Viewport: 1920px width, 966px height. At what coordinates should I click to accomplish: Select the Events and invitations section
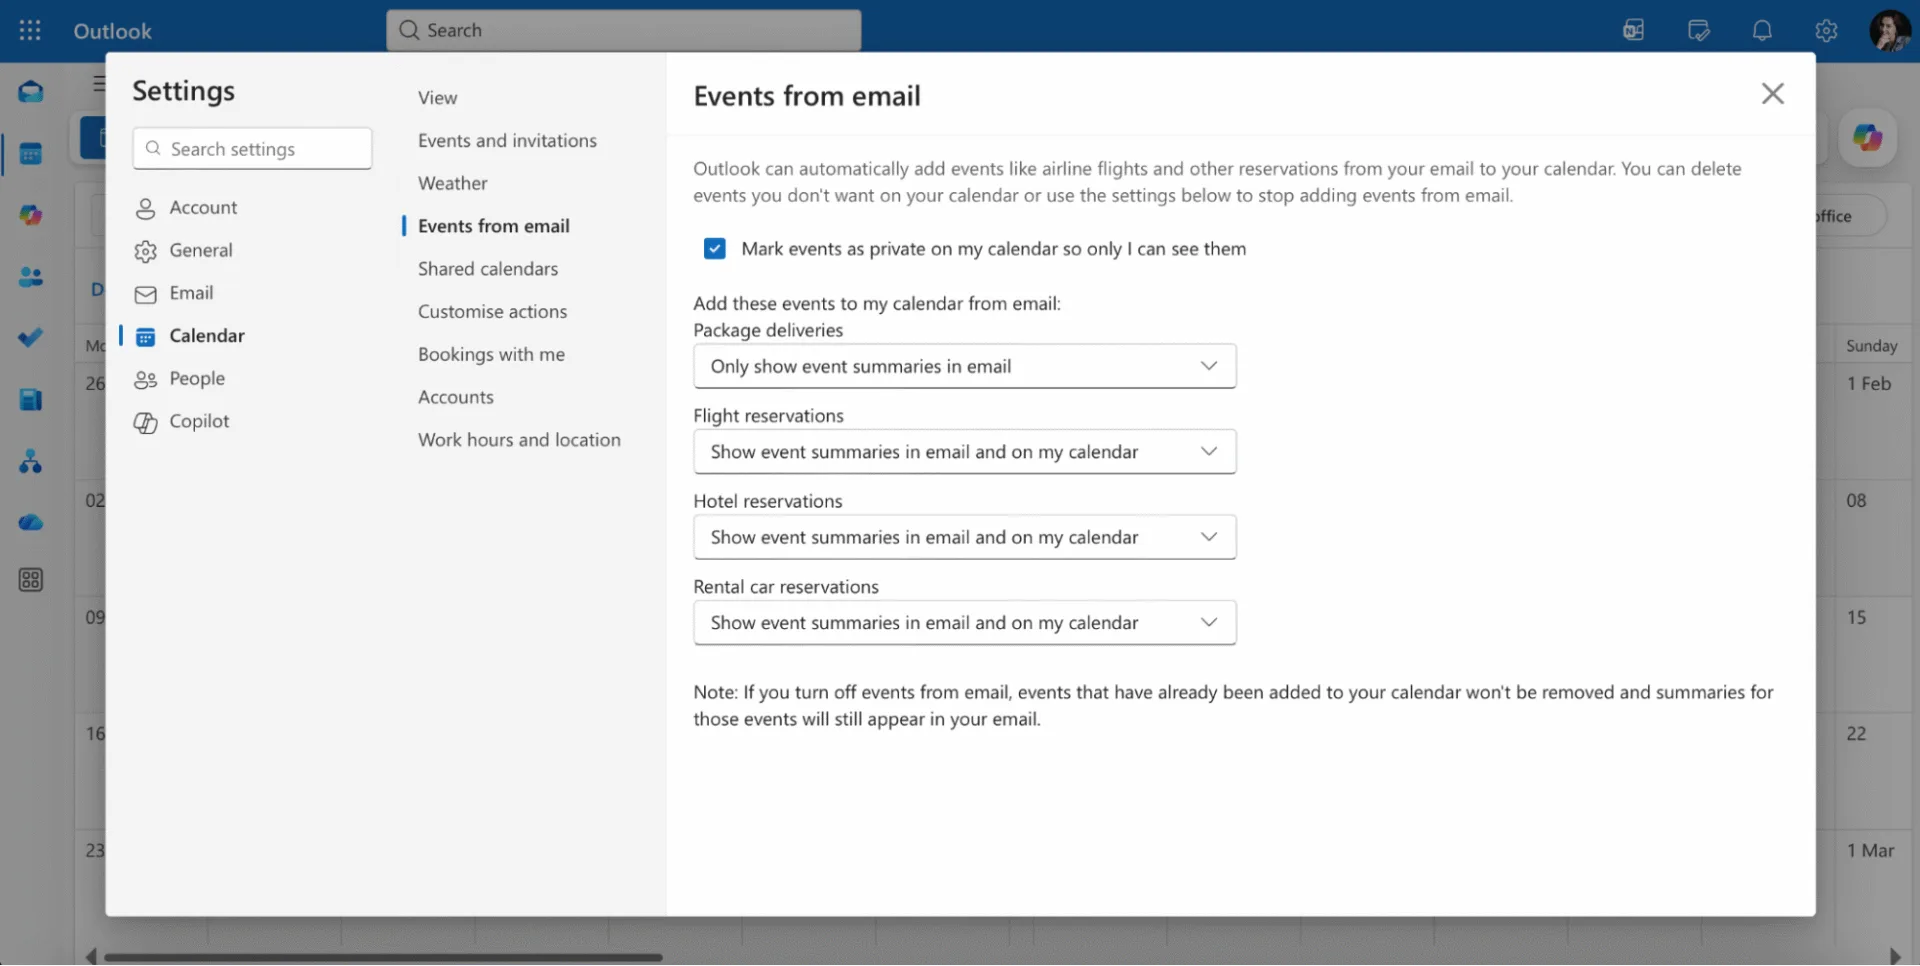coord(507,140)
